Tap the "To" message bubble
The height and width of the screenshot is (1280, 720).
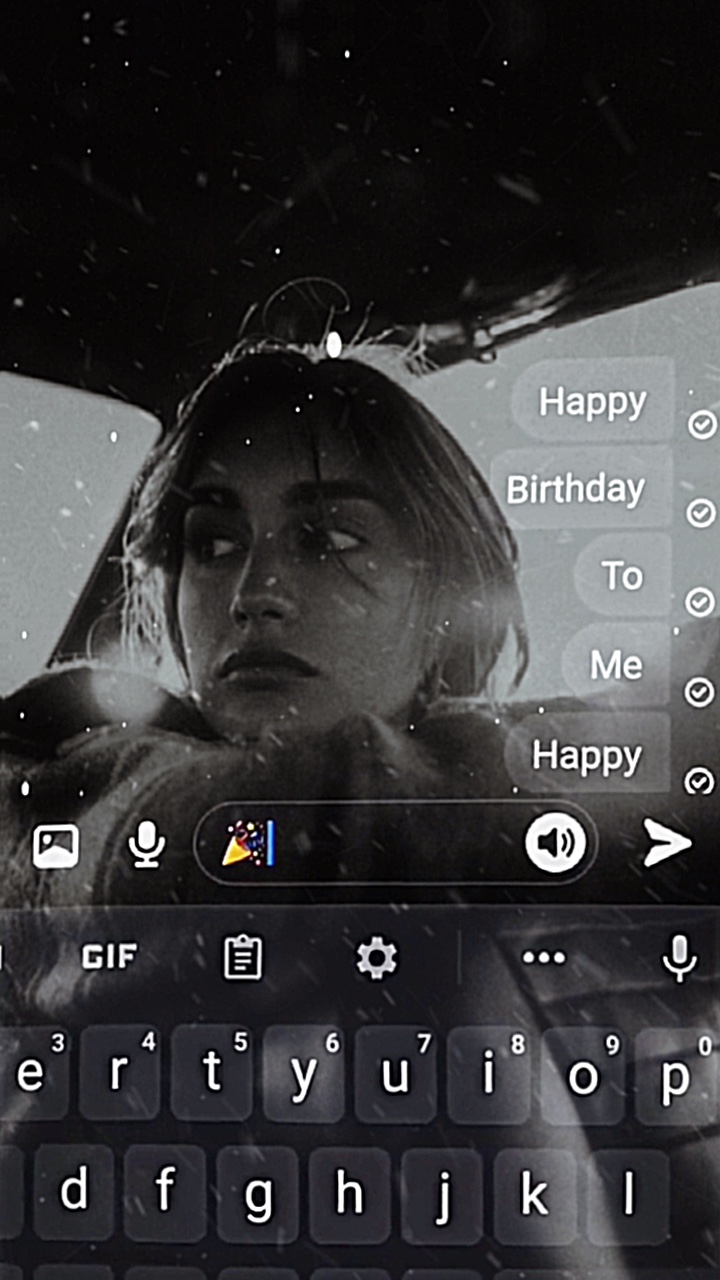coord(622,576)
